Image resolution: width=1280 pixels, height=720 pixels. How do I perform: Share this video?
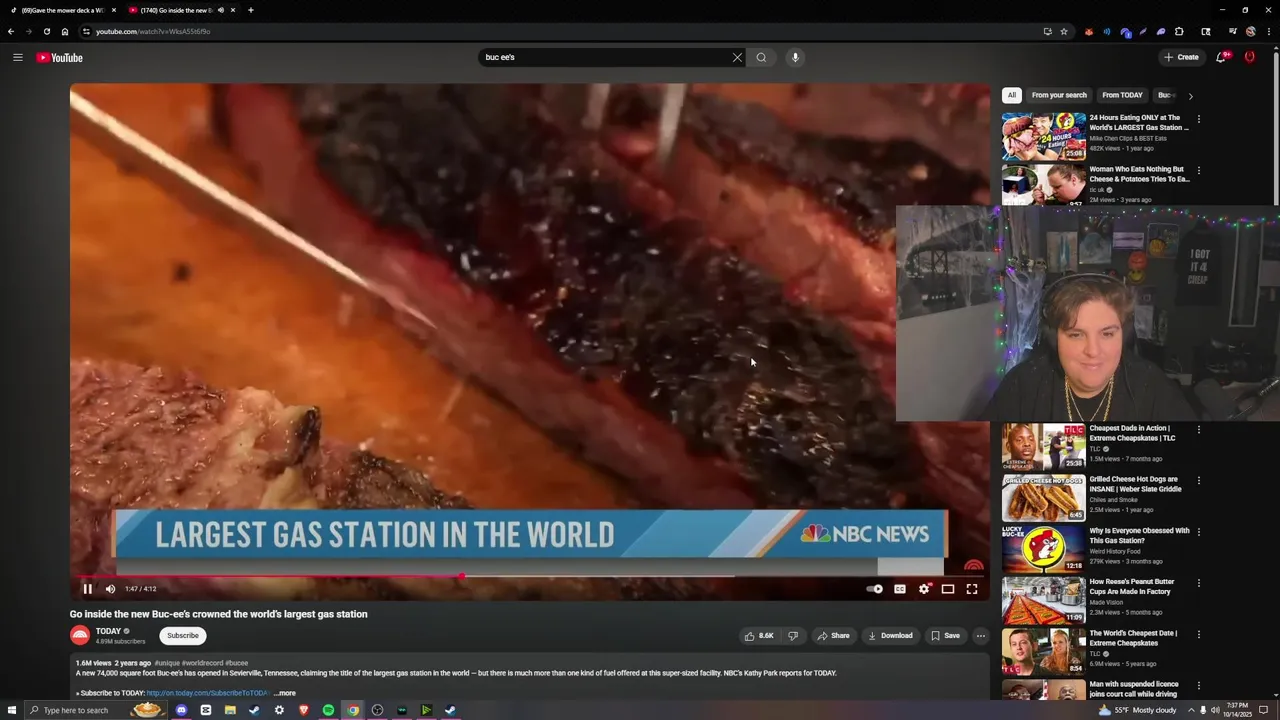[833, 635]
